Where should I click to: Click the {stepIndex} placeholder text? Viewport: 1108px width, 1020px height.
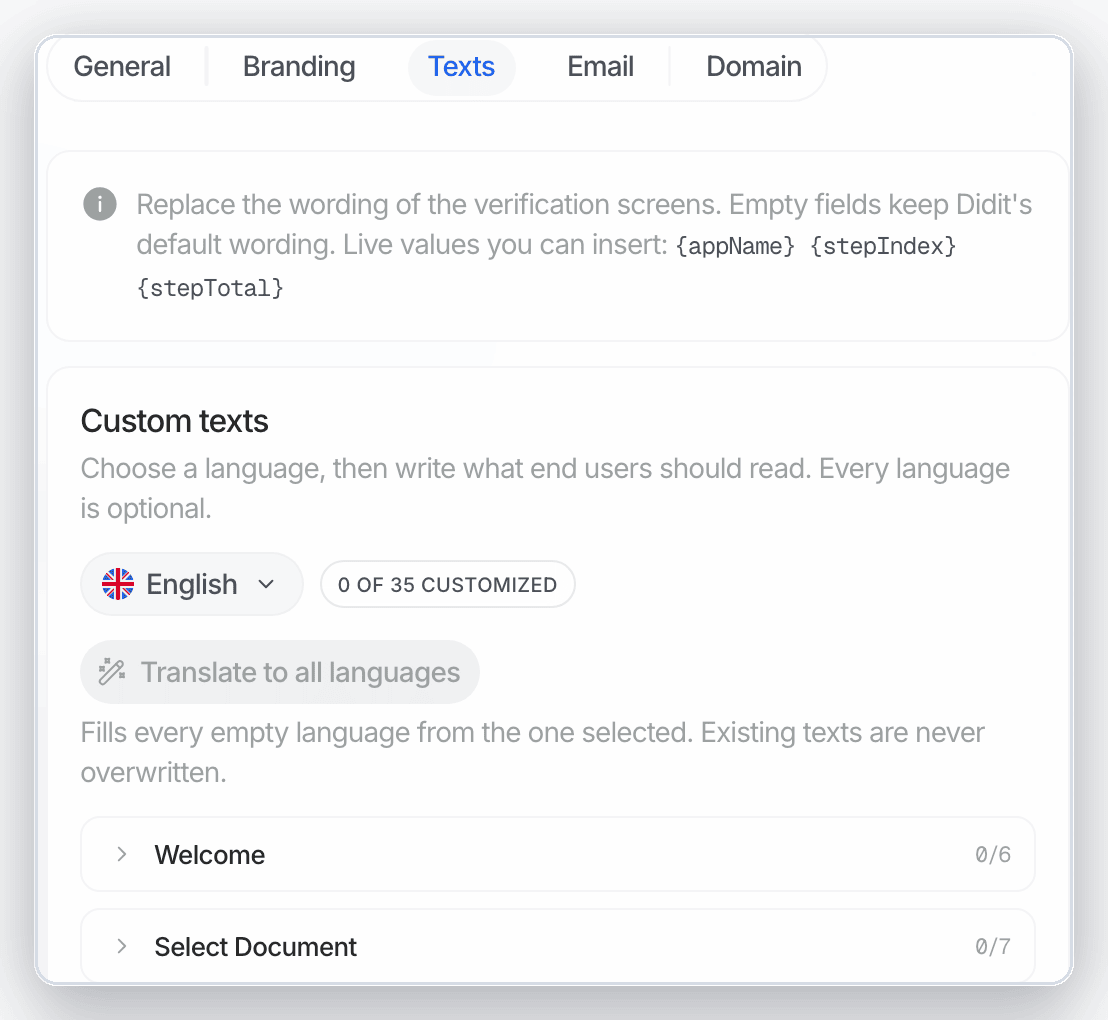click(x=883, y=246)
